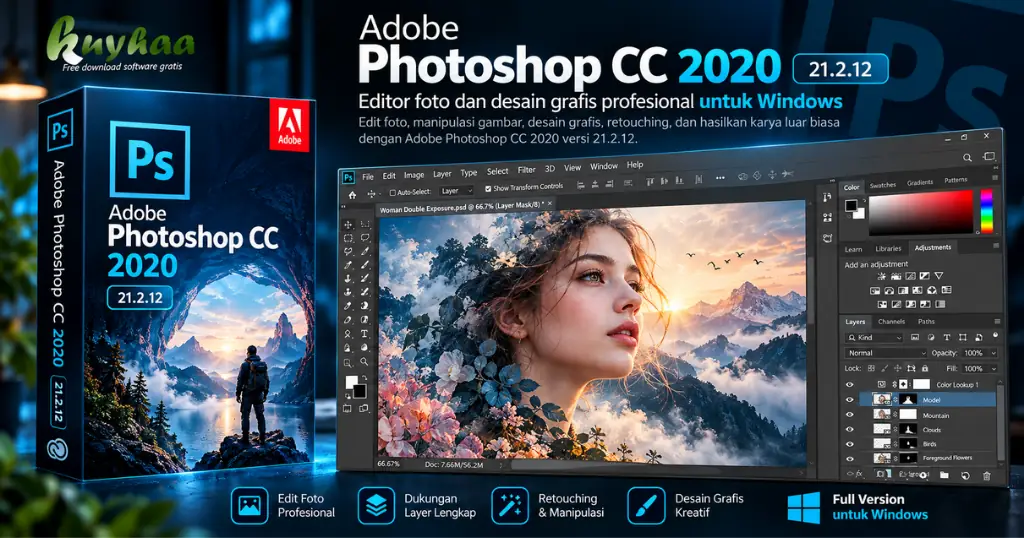
Task: Open the Filter menu
Action: click(526, 170)
